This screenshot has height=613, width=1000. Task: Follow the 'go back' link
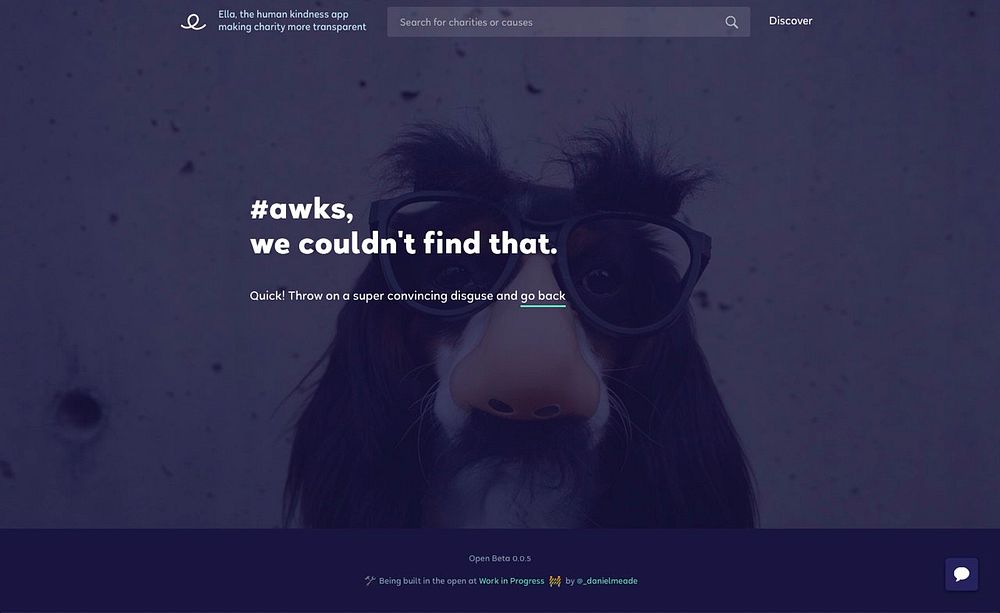[543, 296]
